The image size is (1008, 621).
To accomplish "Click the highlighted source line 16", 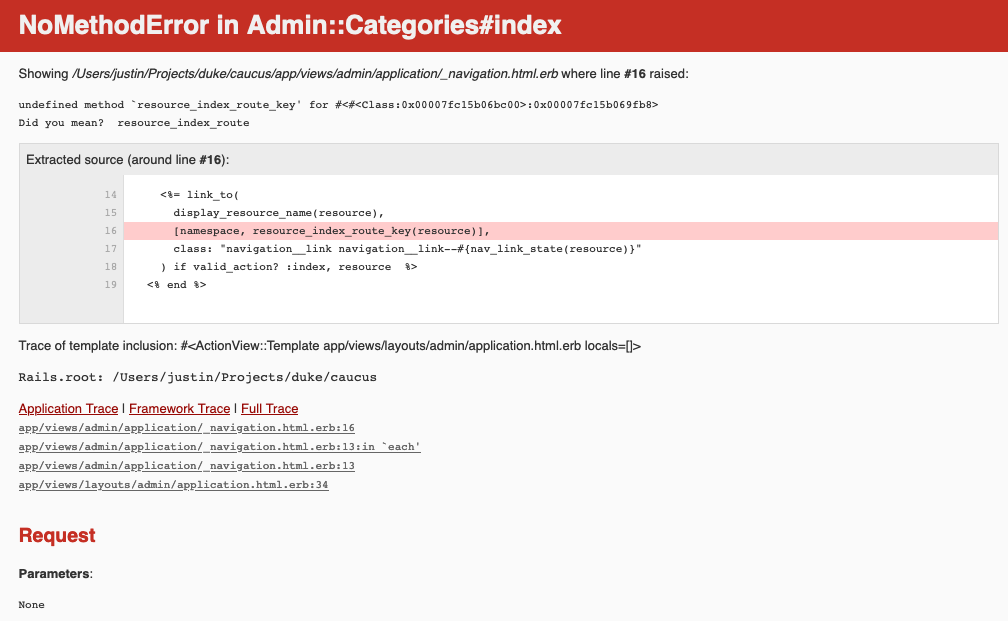I will tap(561, 231).
